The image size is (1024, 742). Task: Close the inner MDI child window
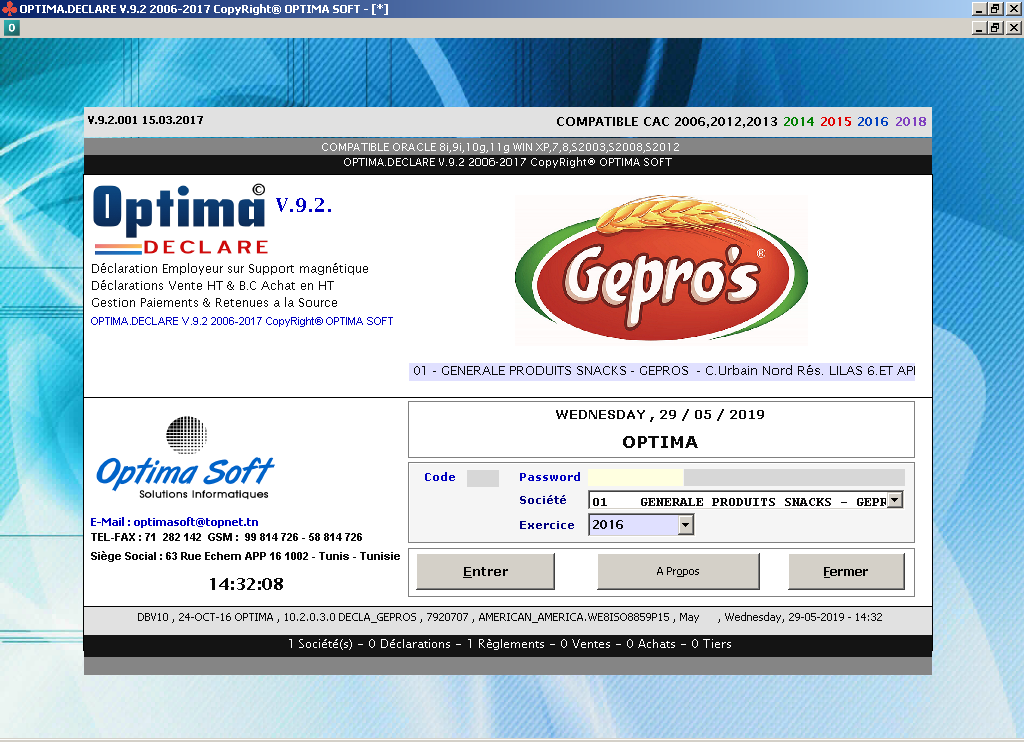[x=1013, y=27]
